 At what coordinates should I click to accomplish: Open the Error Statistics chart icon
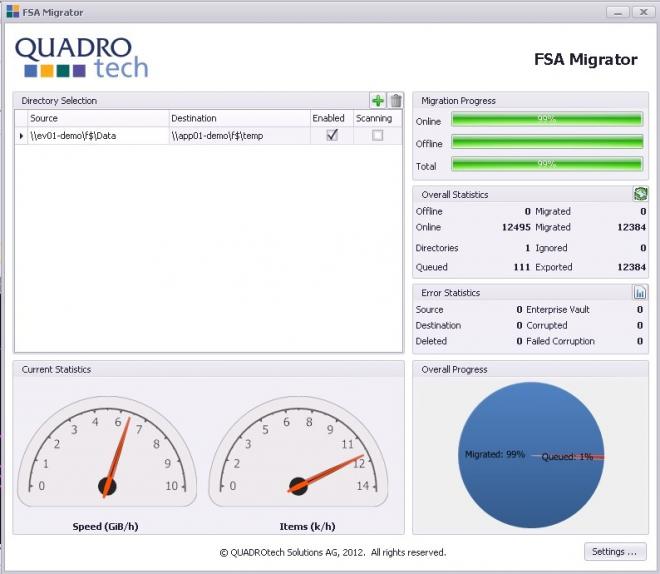[640, 292]
